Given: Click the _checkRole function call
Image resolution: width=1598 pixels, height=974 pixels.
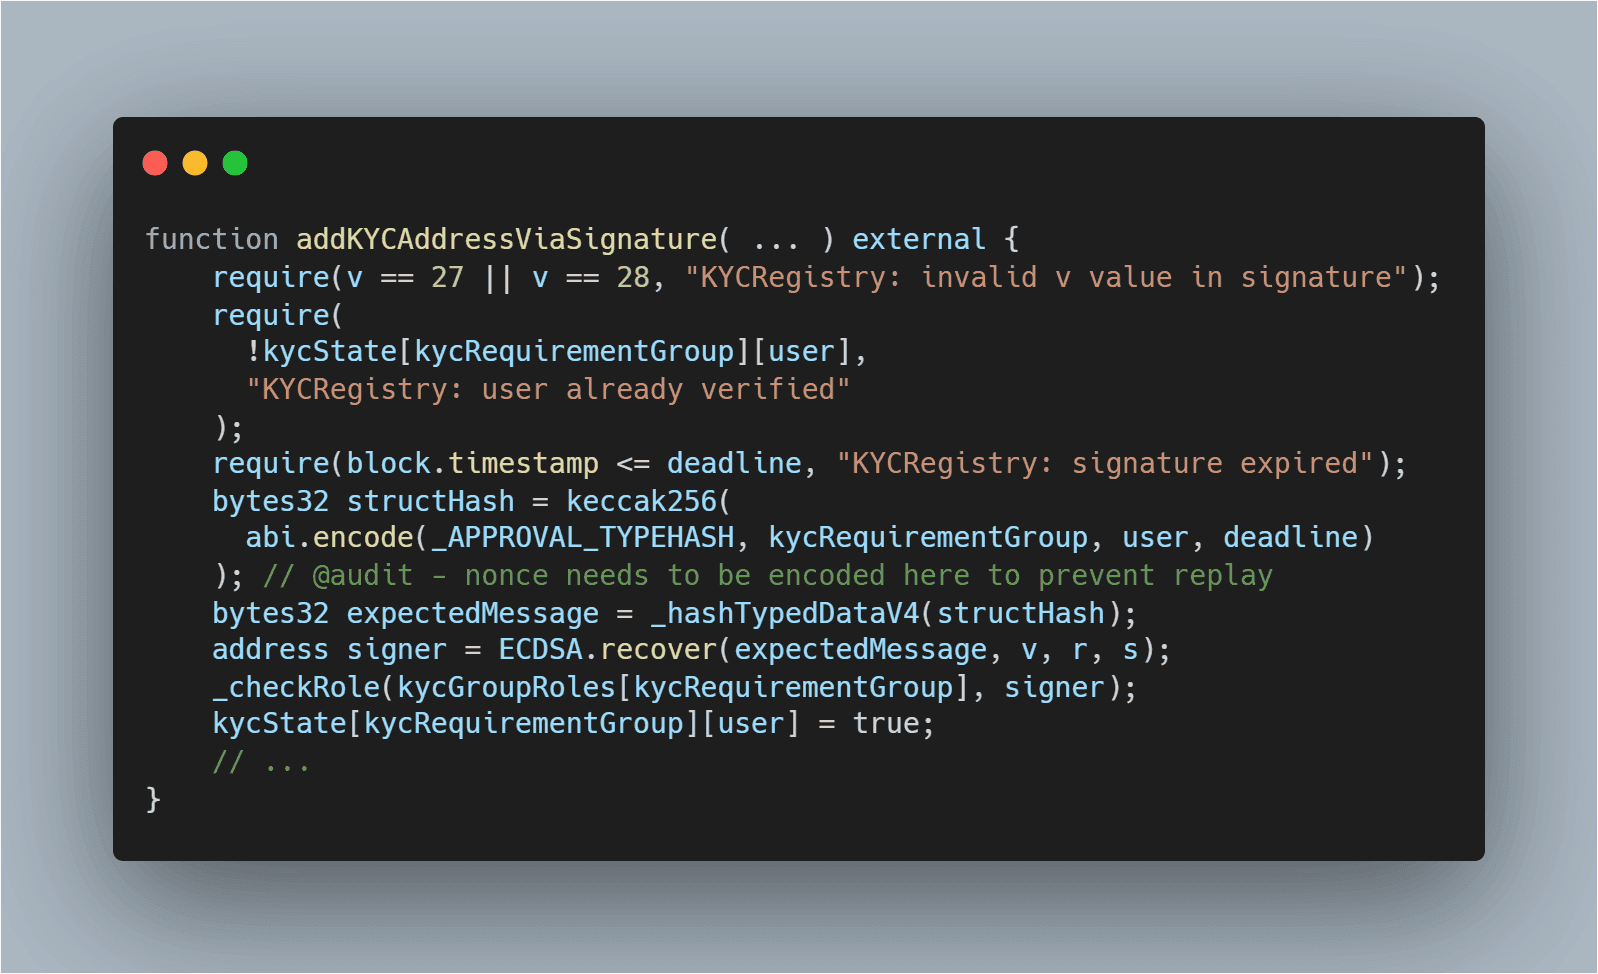Looking at the screenshot, I should click(296, 688).
